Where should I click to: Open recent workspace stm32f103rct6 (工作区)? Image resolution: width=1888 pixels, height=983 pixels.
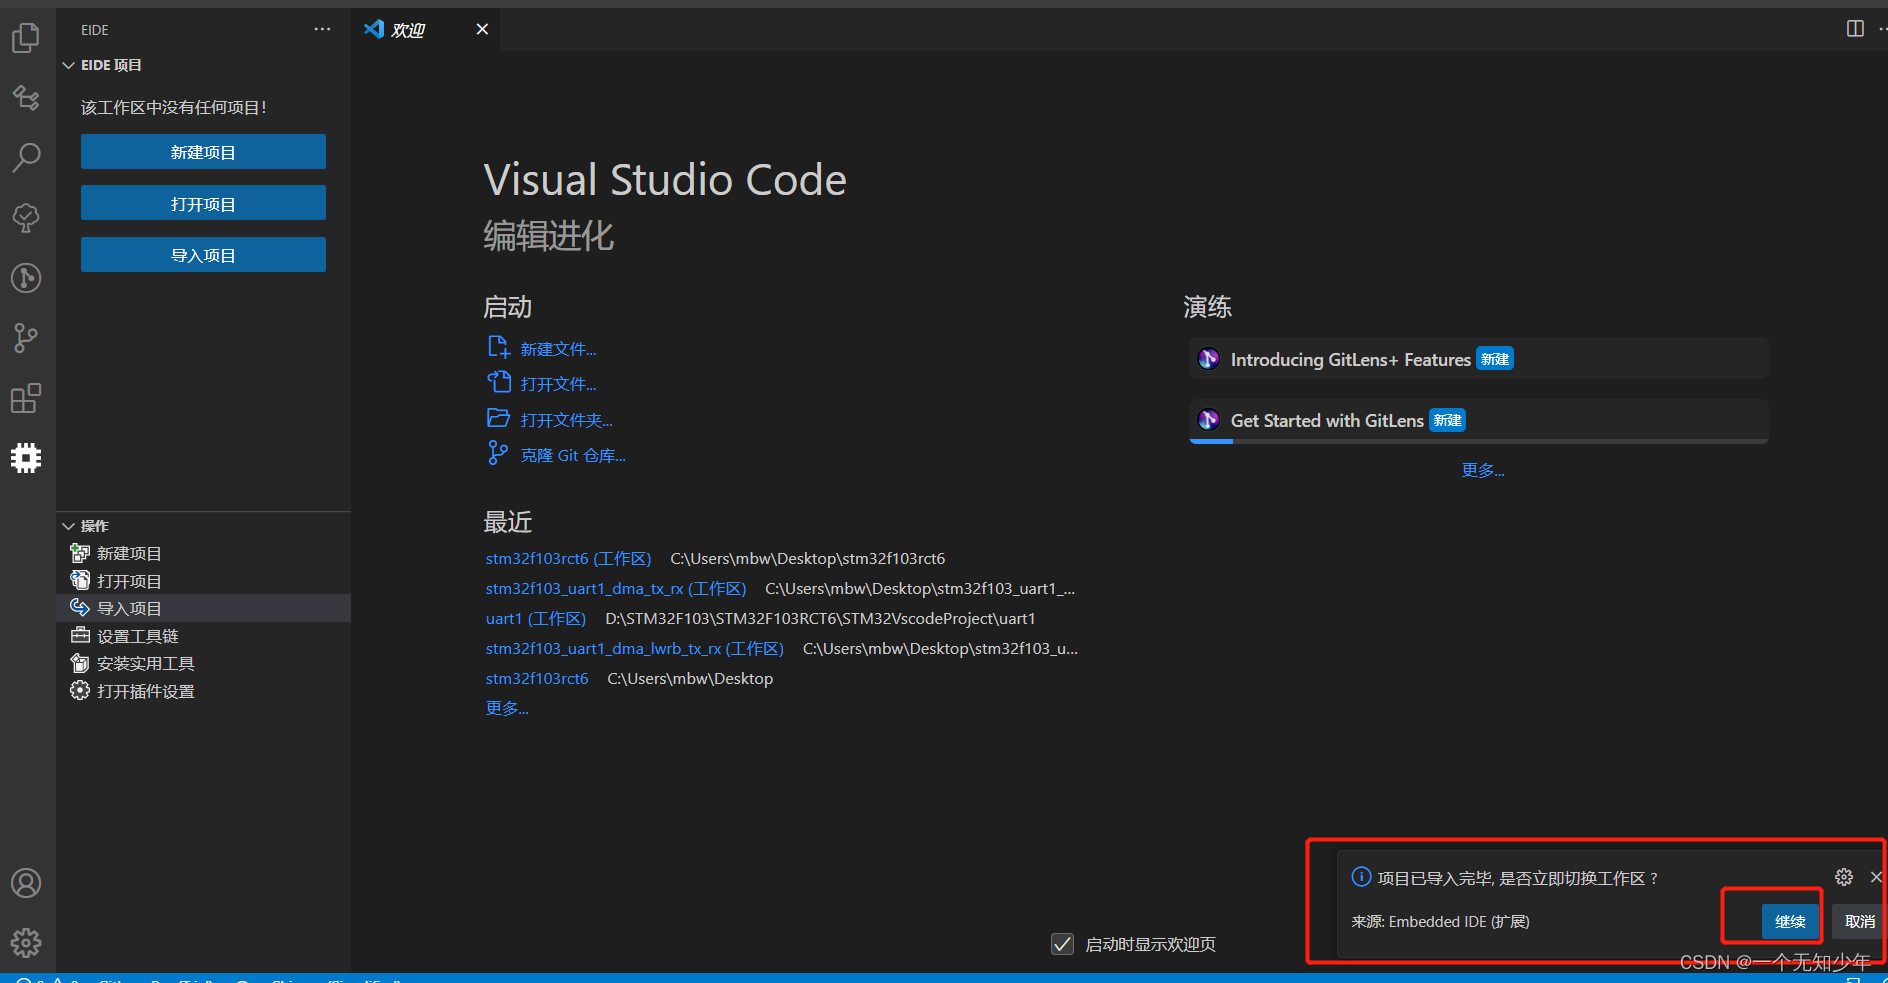tap(568, 558)
